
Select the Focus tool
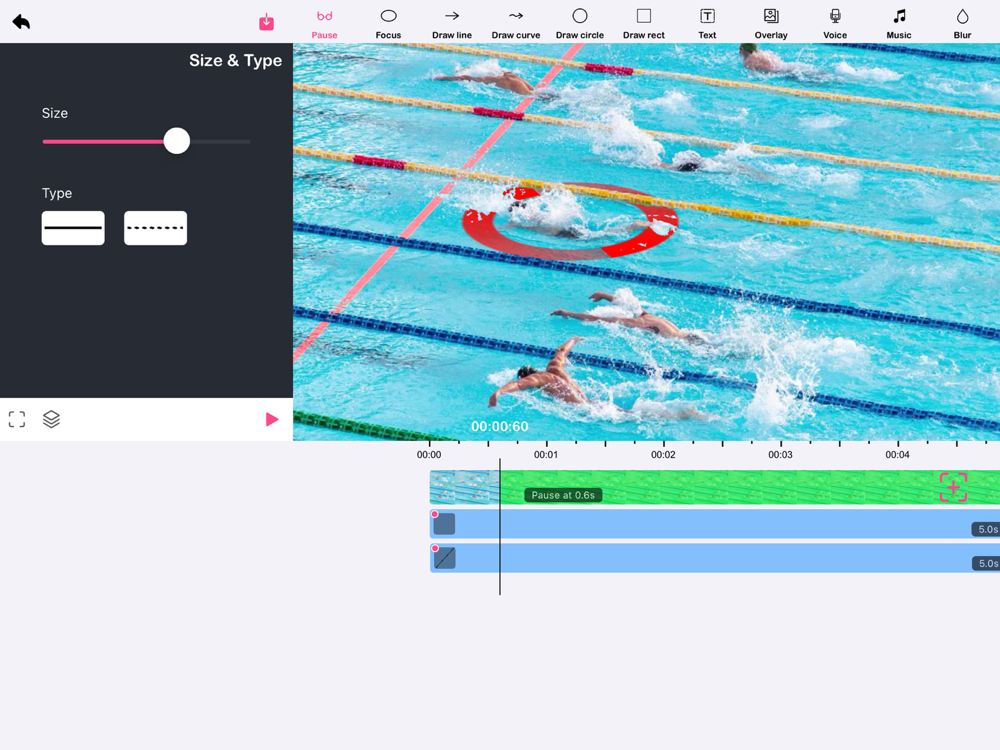coord(388,24)
